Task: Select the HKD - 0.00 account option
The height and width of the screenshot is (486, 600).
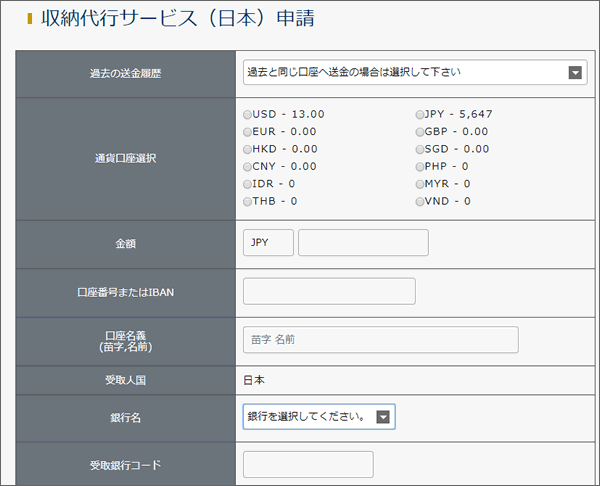Action: [x=248, y=149]
